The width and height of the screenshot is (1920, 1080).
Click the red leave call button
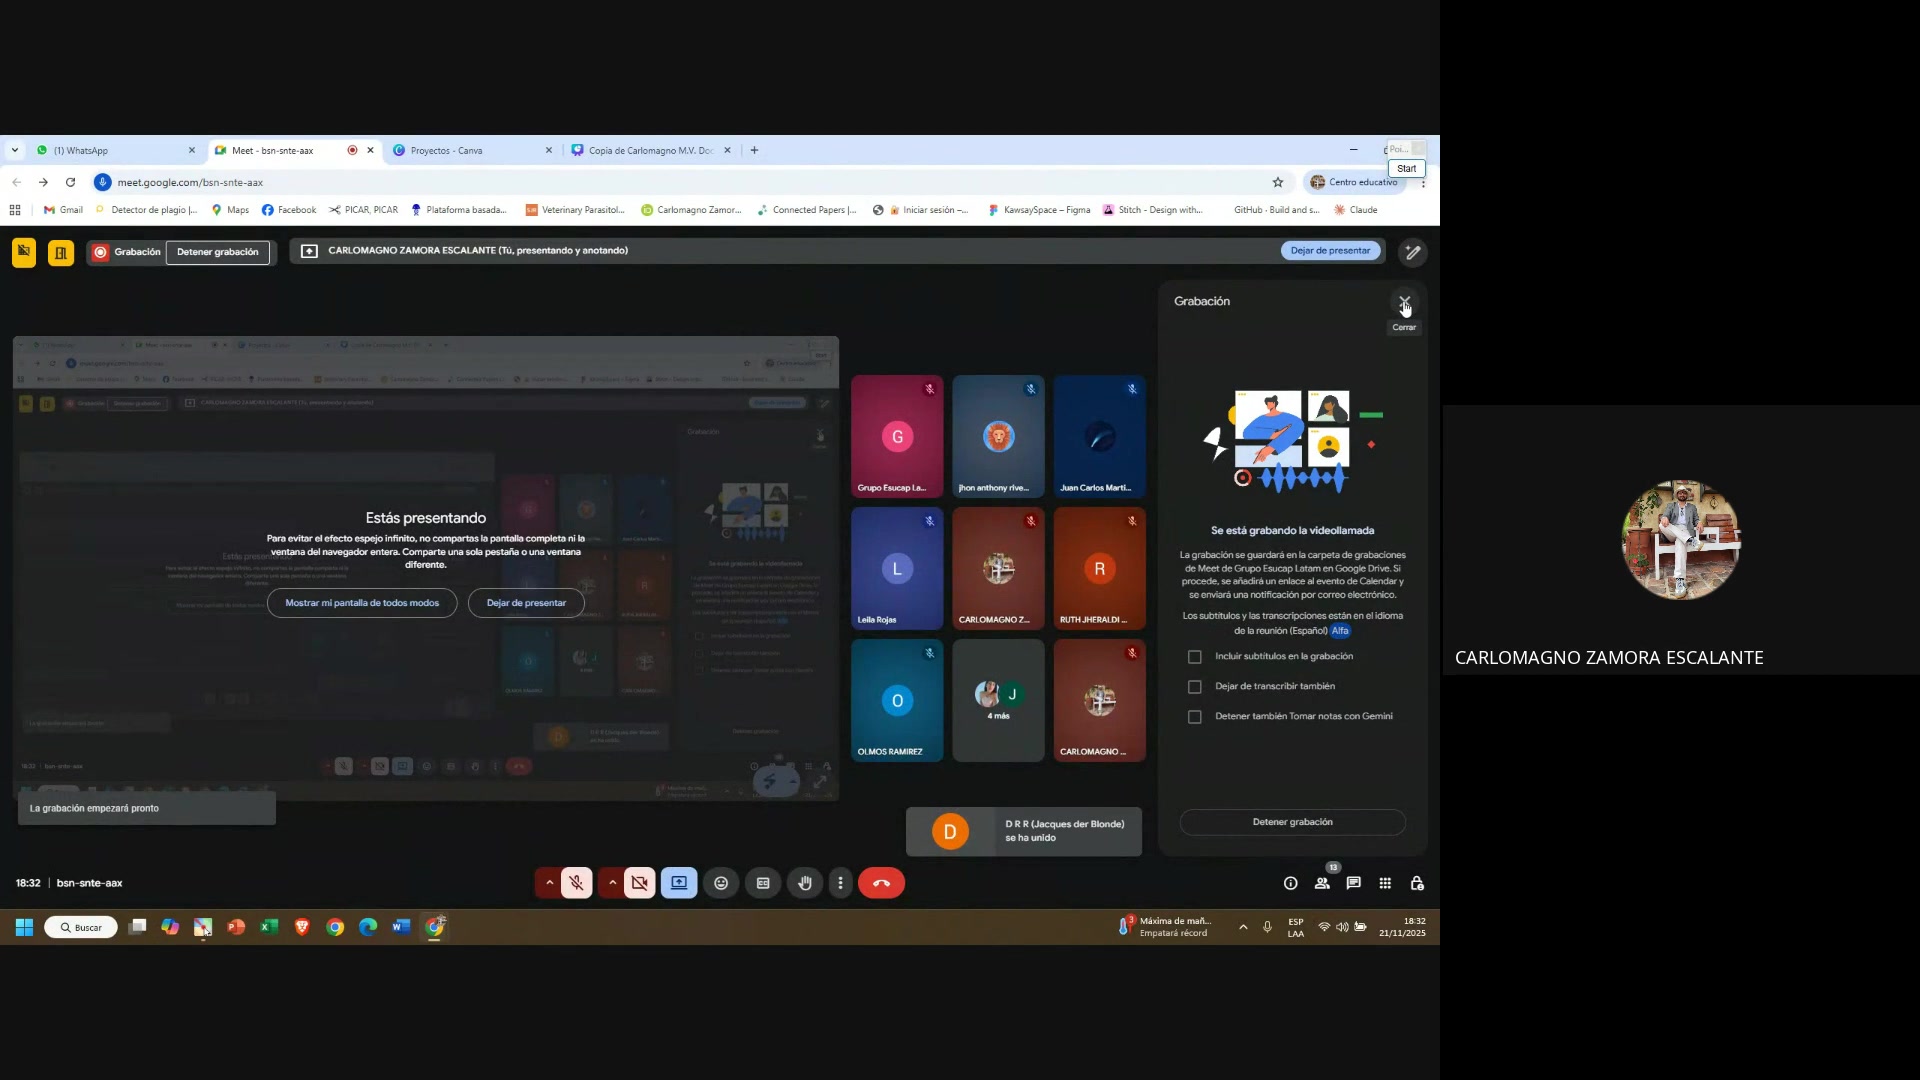pos(881,883)
